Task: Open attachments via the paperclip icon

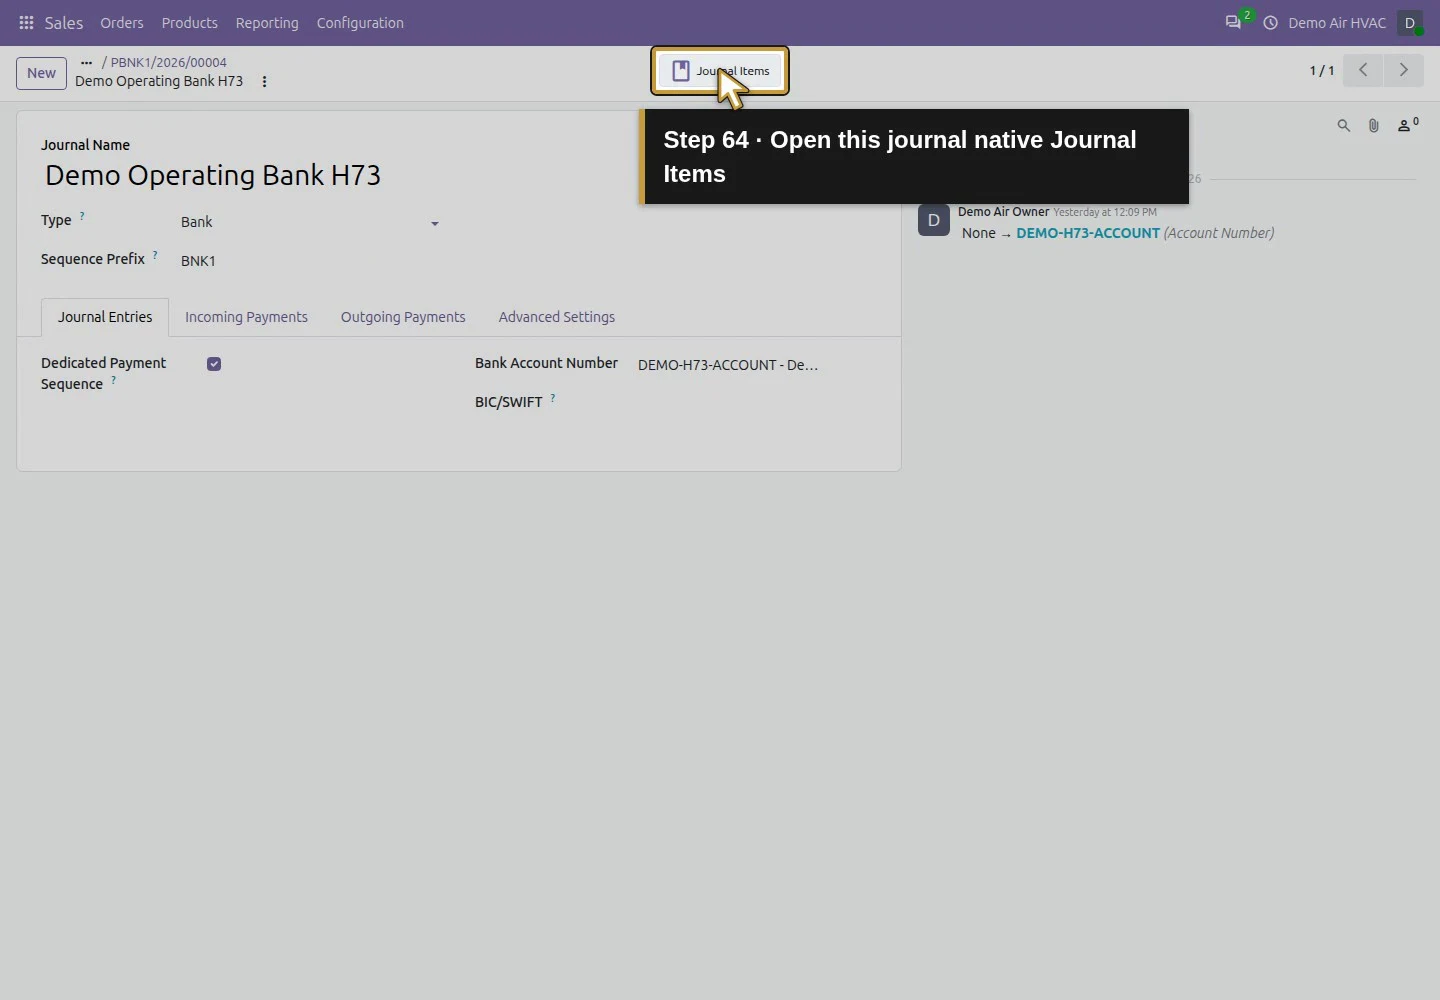Action: [1373, 126]
